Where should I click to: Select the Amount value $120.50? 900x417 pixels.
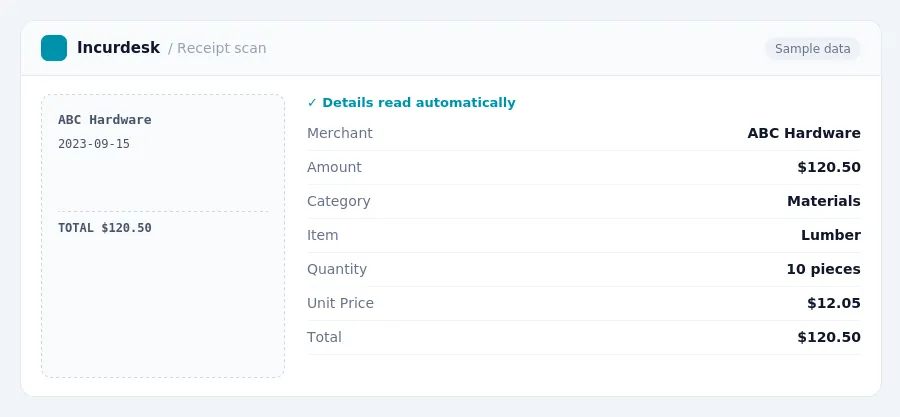coord(829,167)
